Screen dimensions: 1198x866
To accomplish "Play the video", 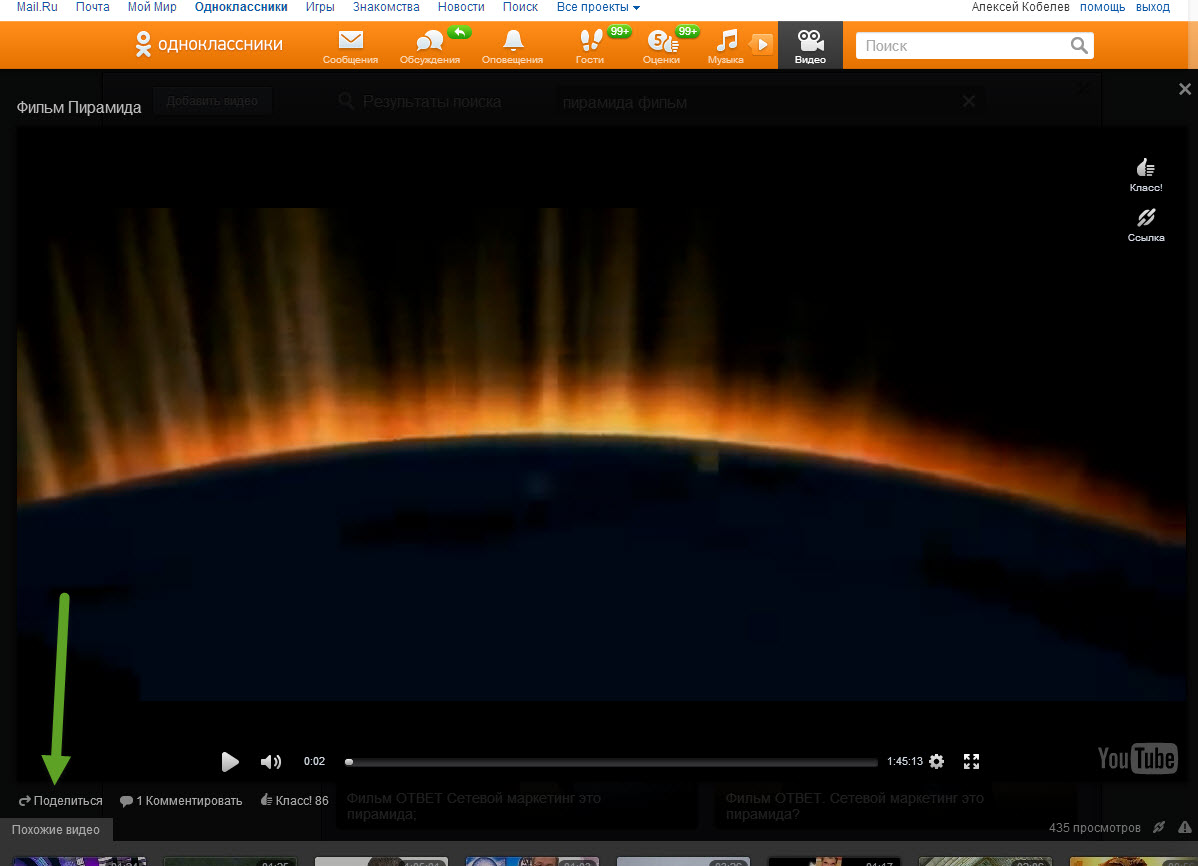I will click(229, 761).
